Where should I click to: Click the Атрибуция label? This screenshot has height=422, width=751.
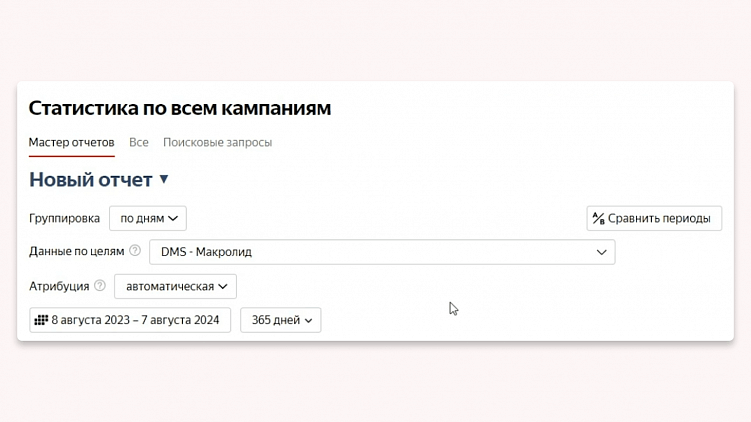[x=59, y=286]
